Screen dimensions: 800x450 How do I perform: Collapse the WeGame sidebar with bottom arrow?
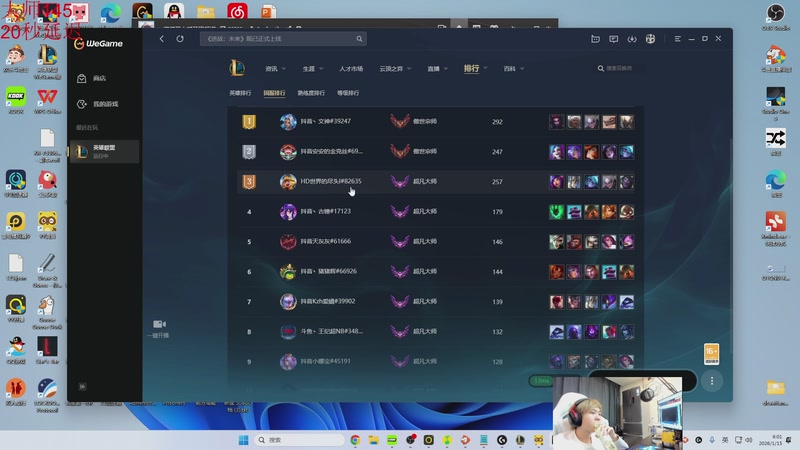[x=83, y=387]
